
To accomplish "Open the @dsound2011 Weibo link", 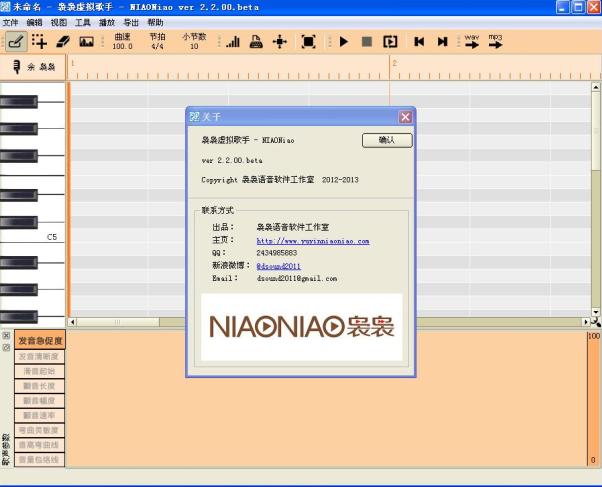I will (x=278, y=266).
